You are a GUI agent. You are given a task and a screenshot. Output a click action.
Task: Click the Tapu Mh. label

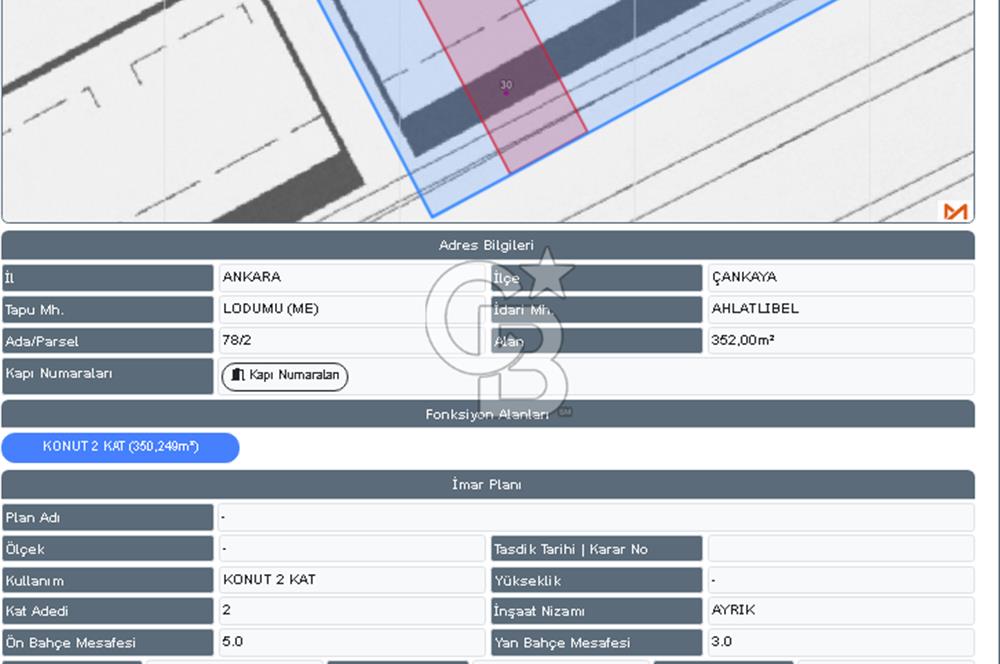click(x=107, y=310)
